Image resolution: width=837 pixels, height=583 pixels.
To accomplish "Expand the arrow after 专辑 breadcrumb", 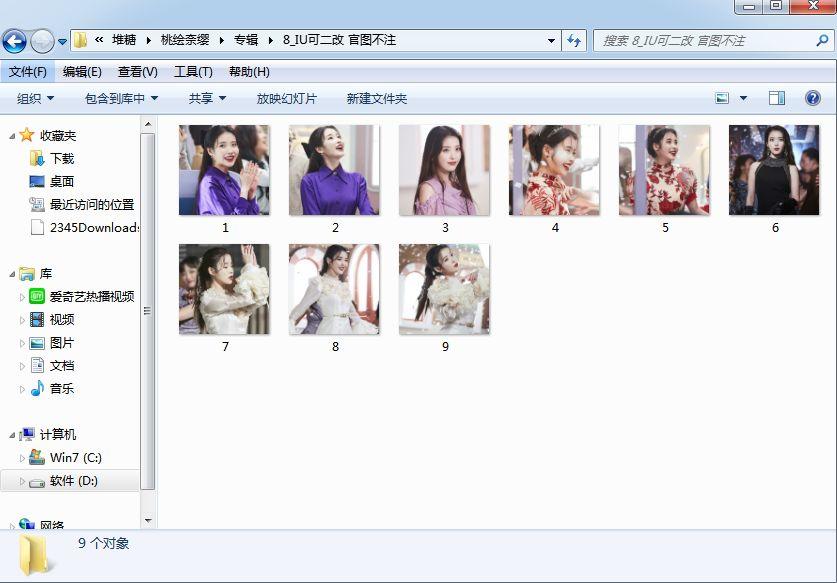I will [x=271, y=40].
